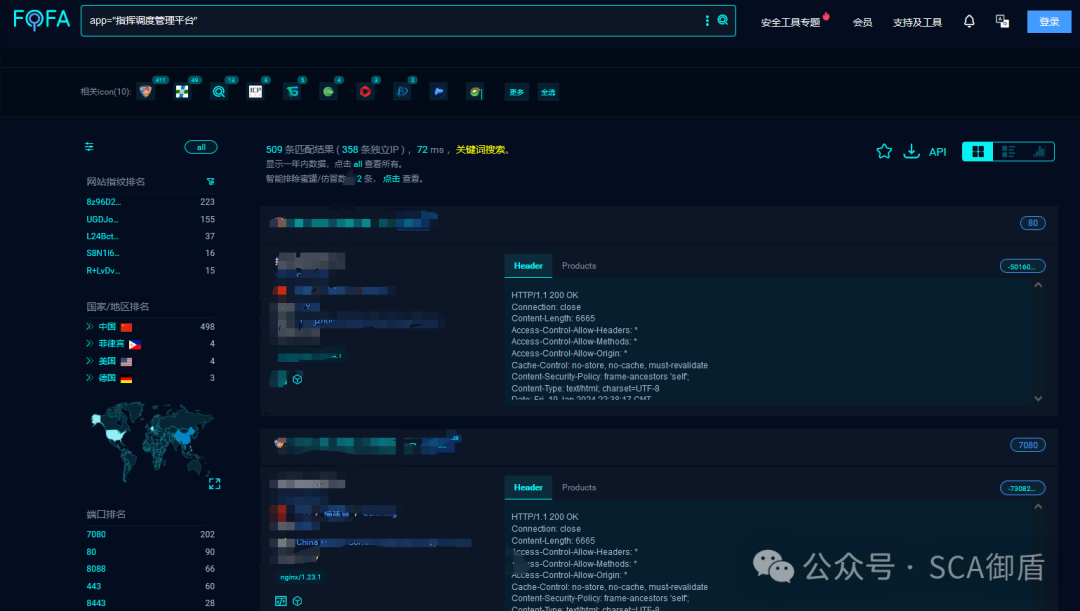Filter by fingerprint UGDJo...

(x=102, y=219)
